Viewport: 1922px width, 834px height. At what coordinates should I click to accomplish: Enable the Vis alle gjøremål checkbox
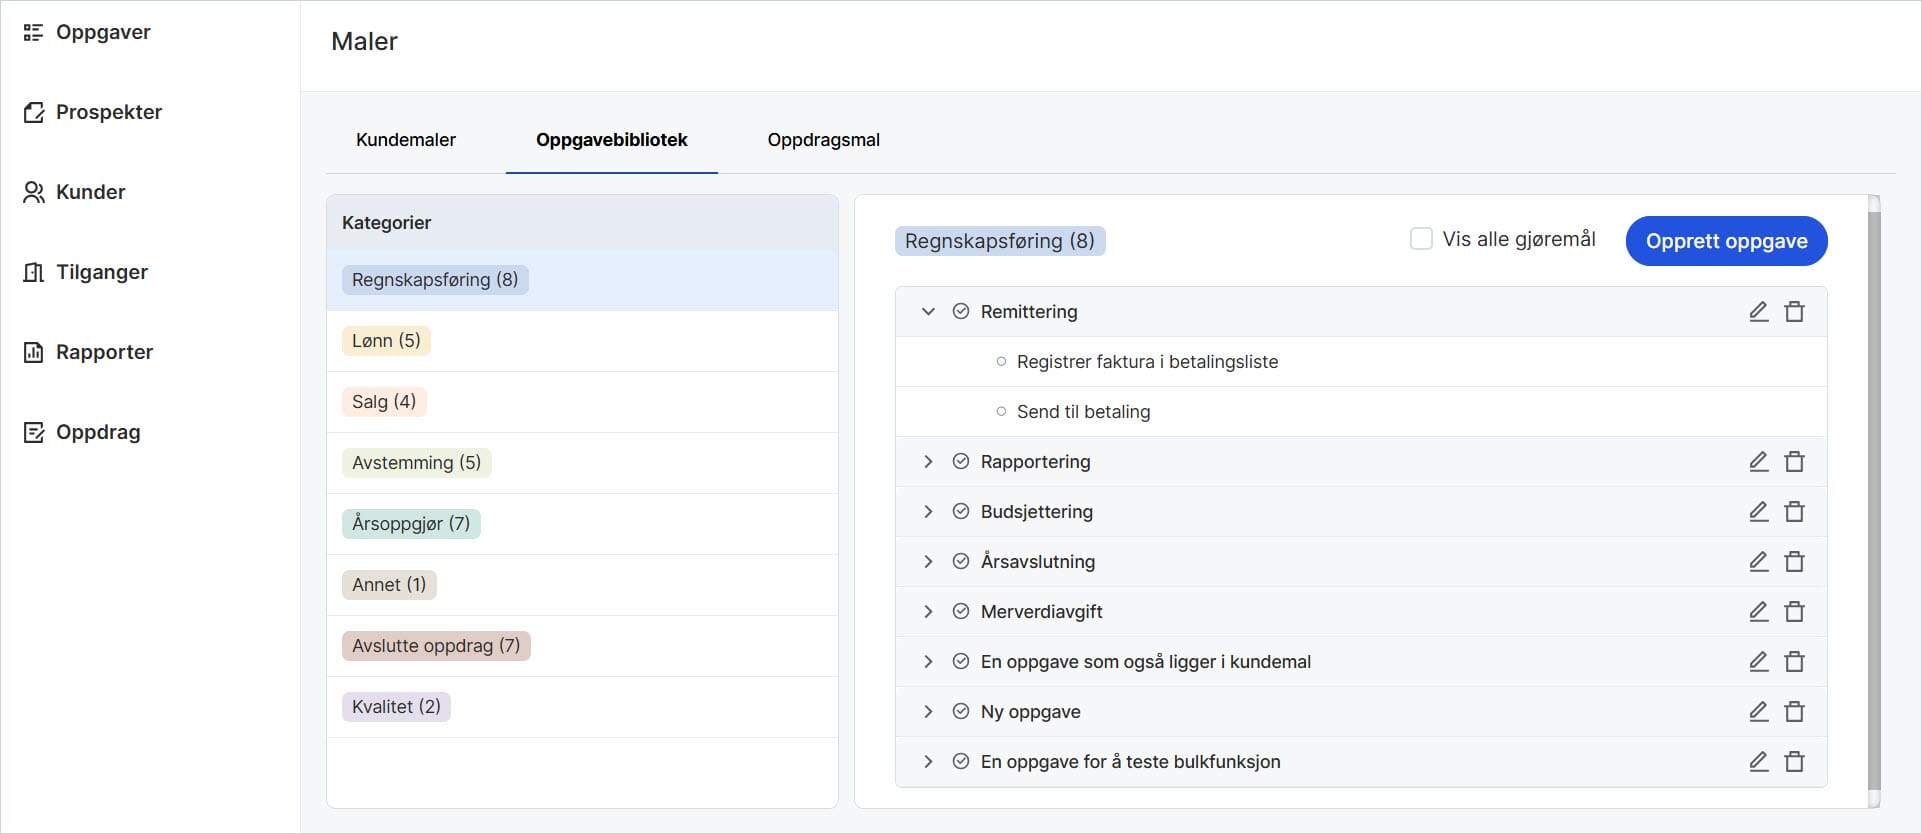tap(1420, 239)
